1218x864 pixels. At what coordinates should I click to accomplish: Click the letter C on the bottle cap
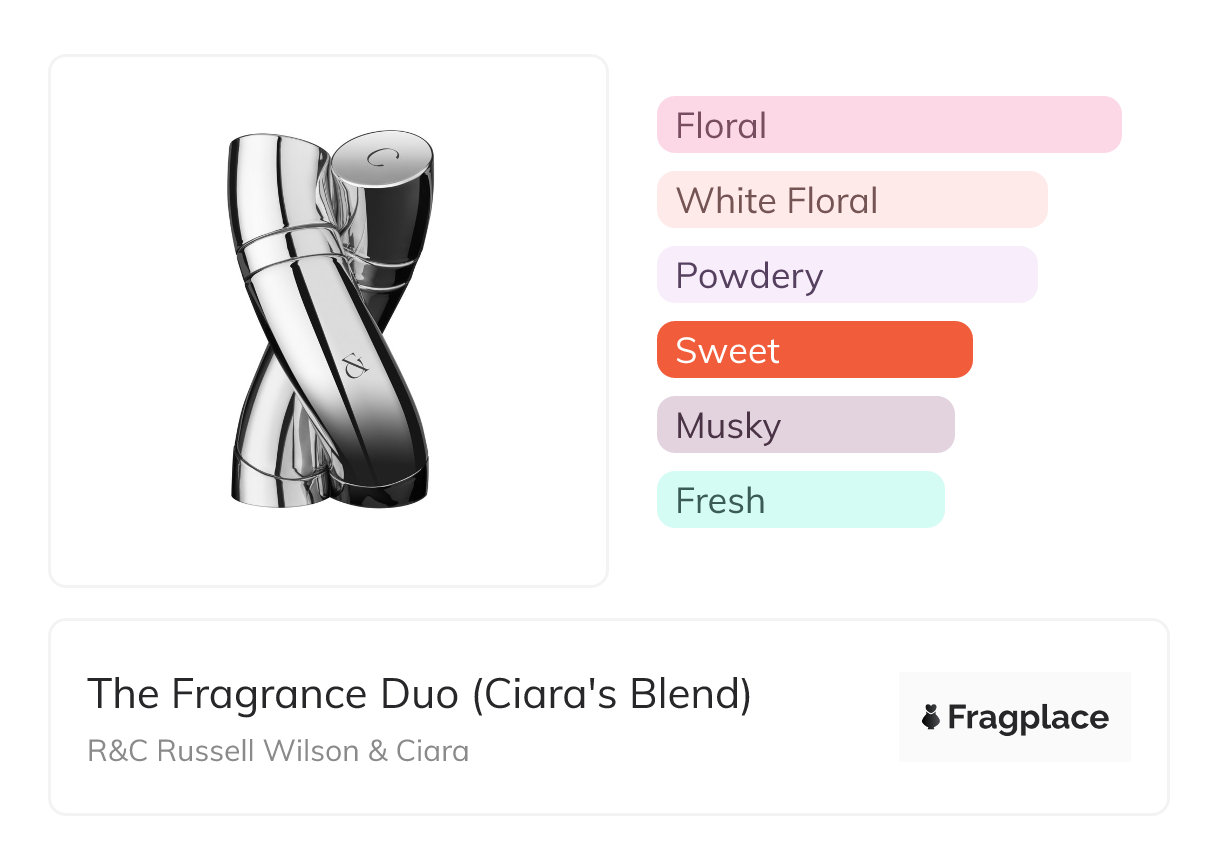378,157
